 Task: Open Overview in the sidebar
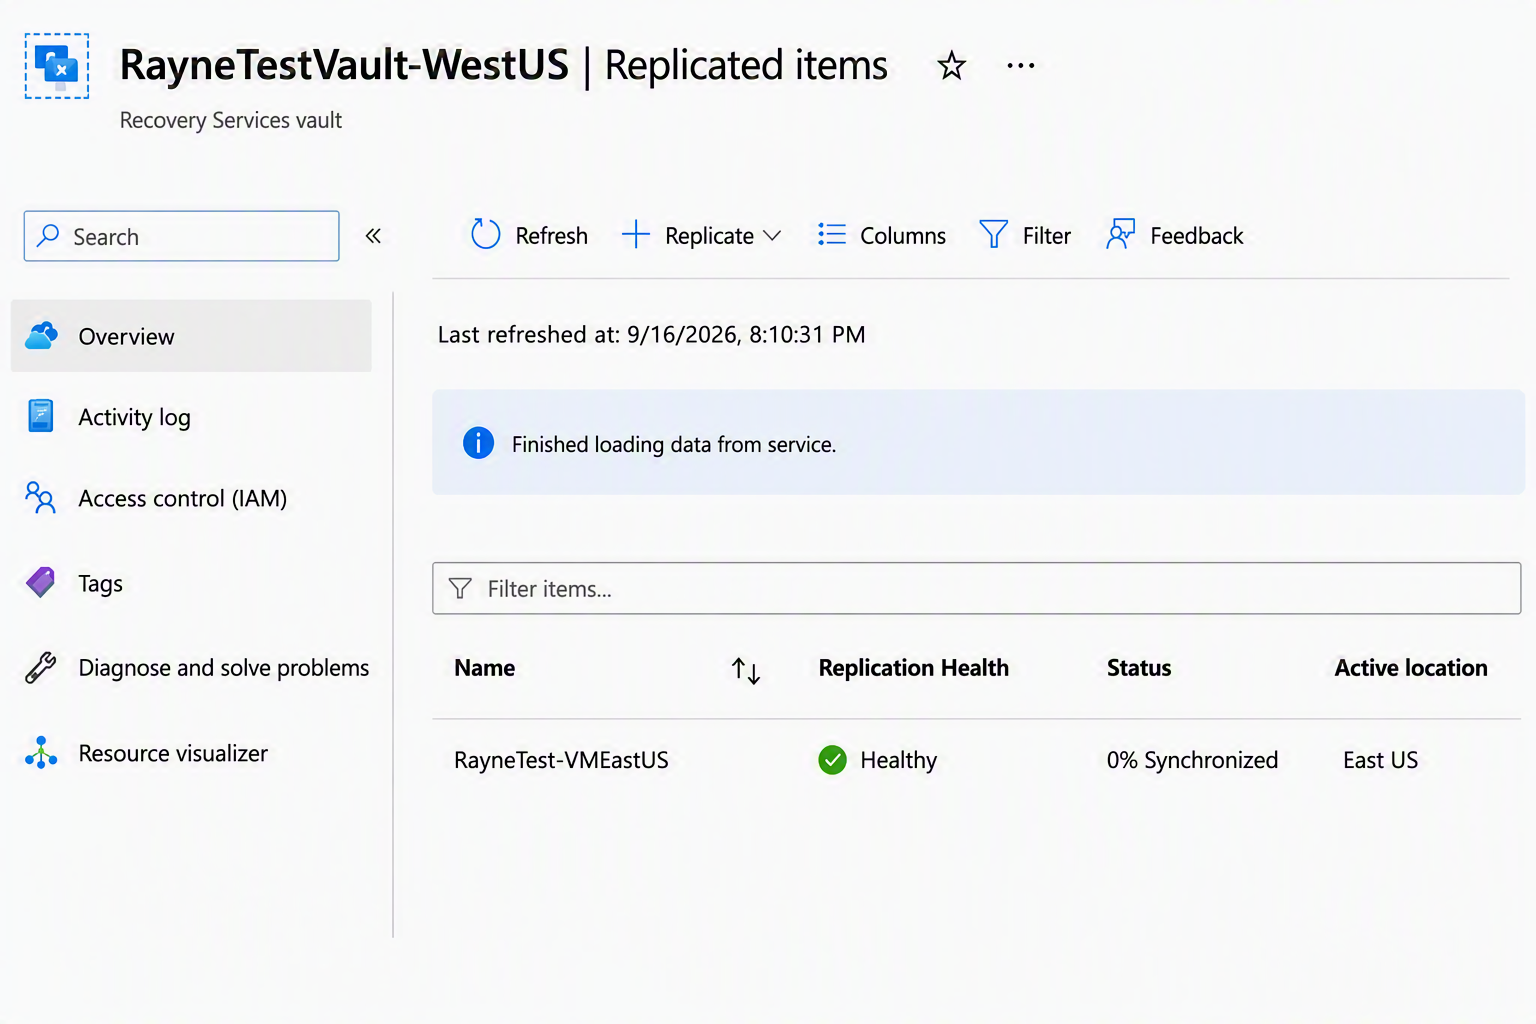tap(191, 336)
